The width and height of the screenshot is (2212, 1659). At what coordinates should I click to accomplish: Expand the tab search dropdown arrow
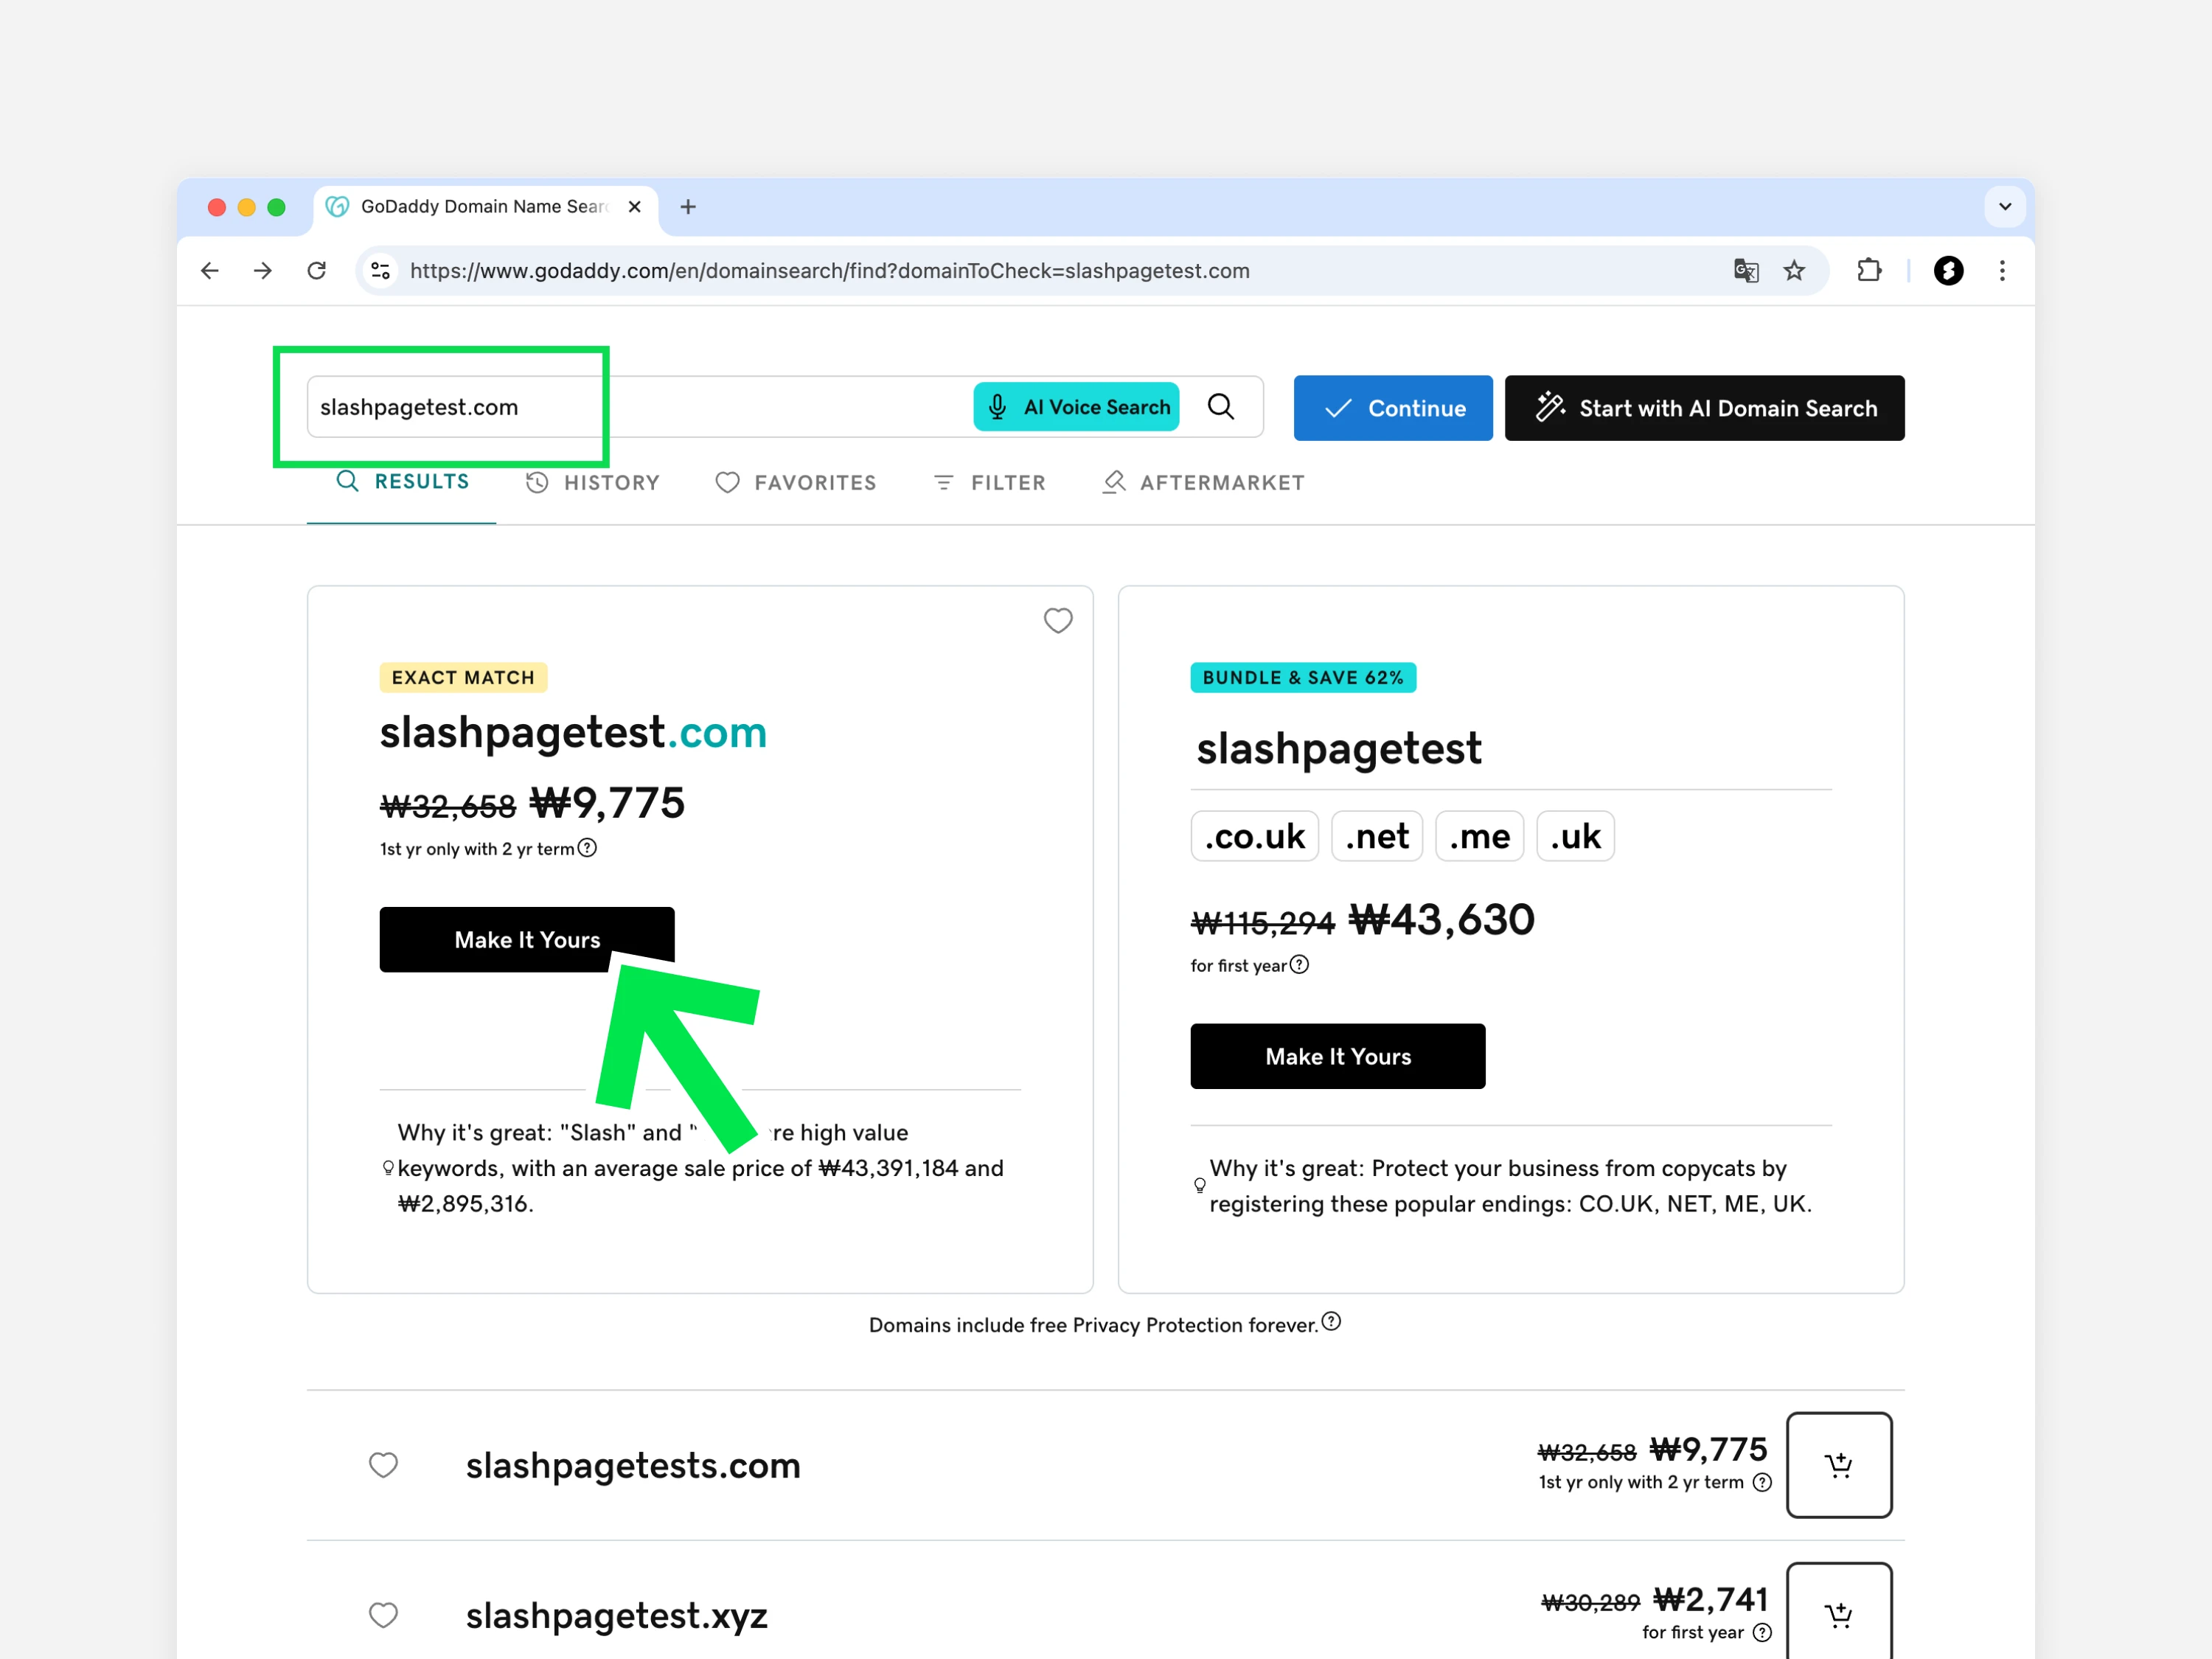[x=2005, y=207]
